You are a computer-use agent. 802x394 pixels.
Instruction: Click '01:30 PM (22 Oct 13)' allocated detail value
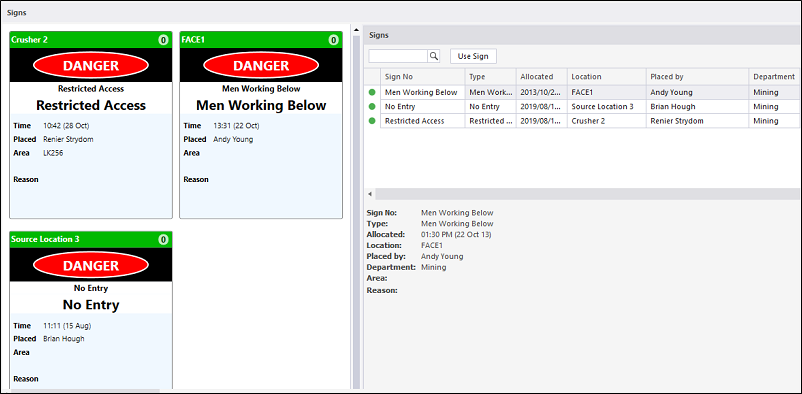click(x=456, y=234)
